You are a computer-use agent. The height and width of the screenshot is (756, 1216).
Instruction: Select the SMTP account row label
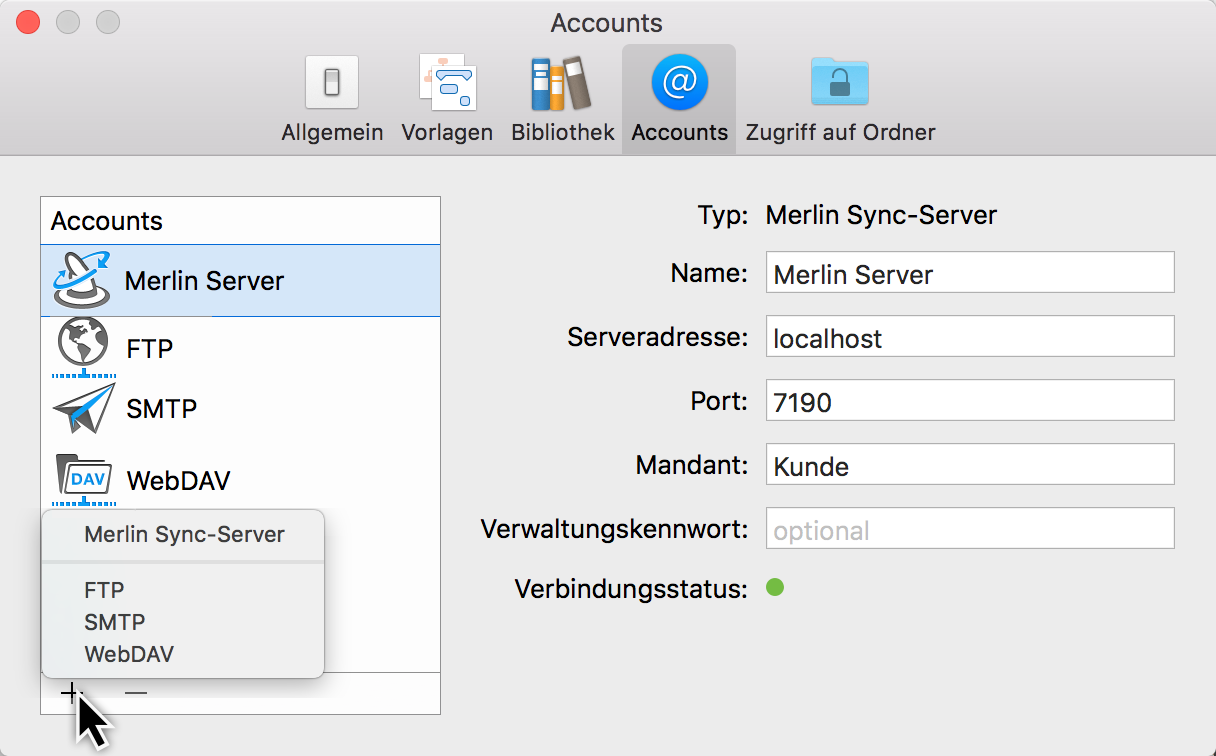(162, 409)
